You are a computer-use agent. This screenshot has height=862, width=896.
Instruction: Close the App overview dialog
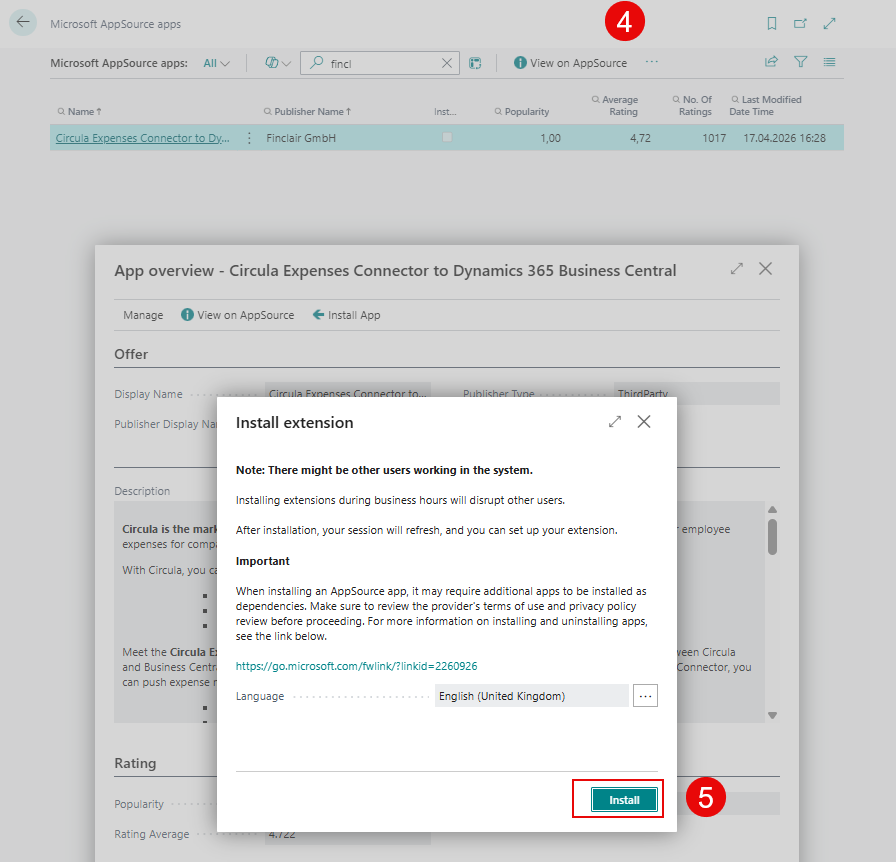click(x=765, y=269)
